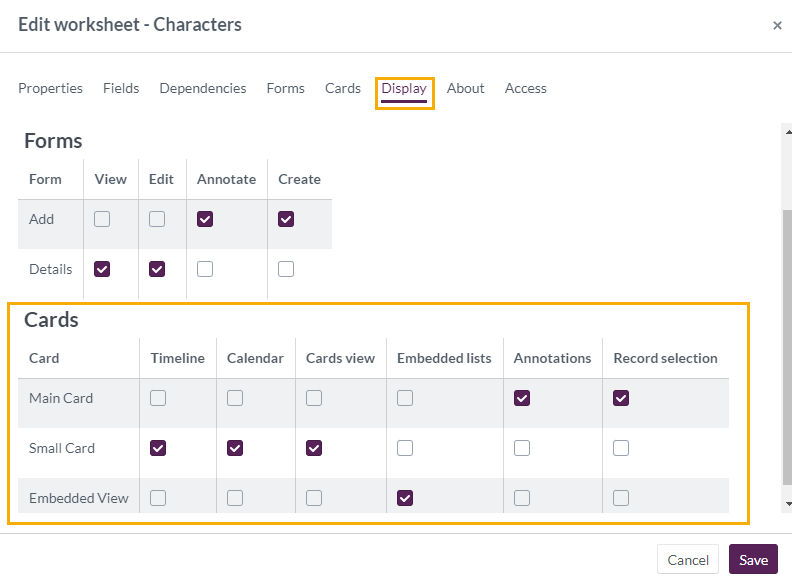Switch to the Fields tab
792x579 pixels.
click(121, 88)
